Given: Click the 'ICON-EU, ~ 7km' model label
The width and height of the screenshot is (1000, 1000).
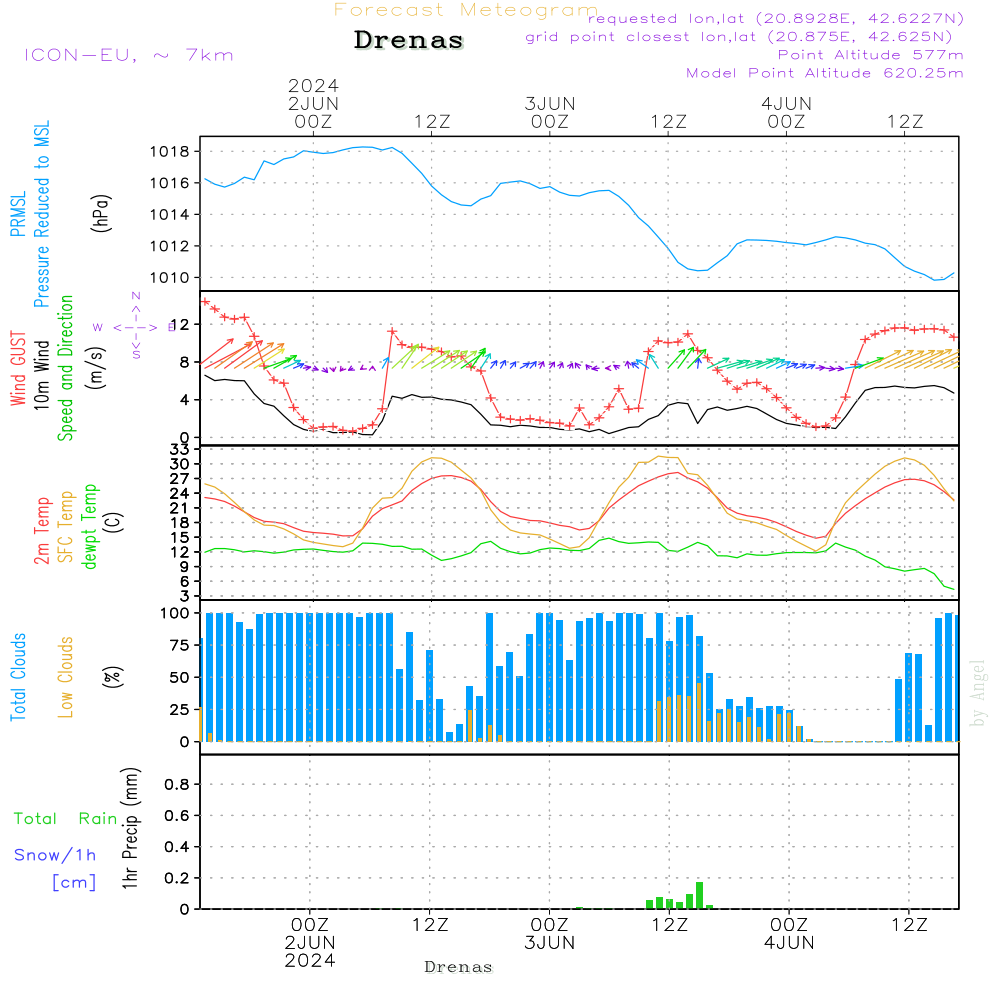Looking at the screenshot, I should pyautogui.click(x=129, y=55).
